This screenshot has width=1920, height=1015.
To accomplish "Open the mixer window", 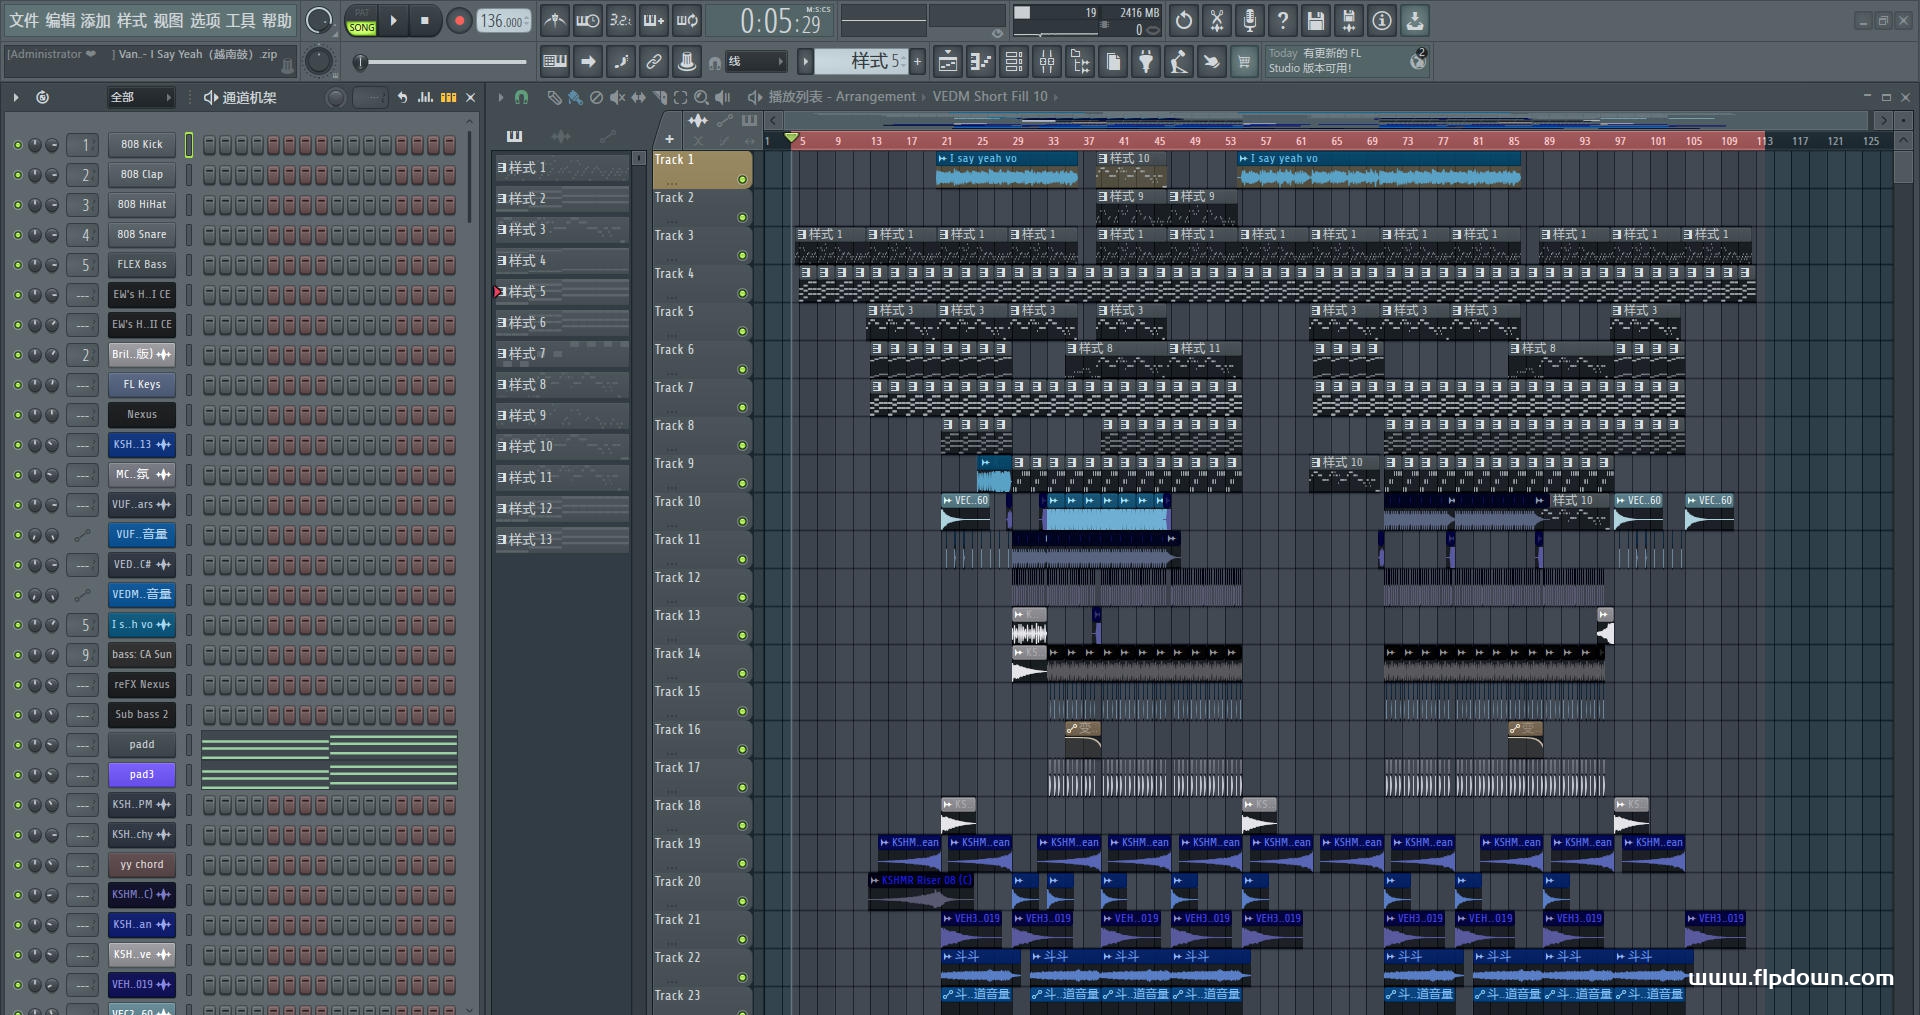I will [1047, 62].
